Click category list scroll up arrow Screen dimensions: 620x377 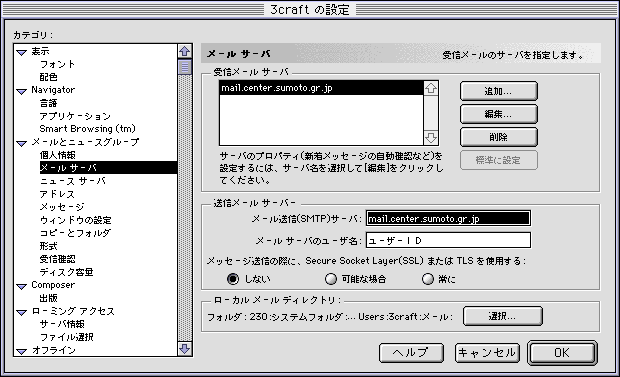pyautogui.click(x=185, y=51)
